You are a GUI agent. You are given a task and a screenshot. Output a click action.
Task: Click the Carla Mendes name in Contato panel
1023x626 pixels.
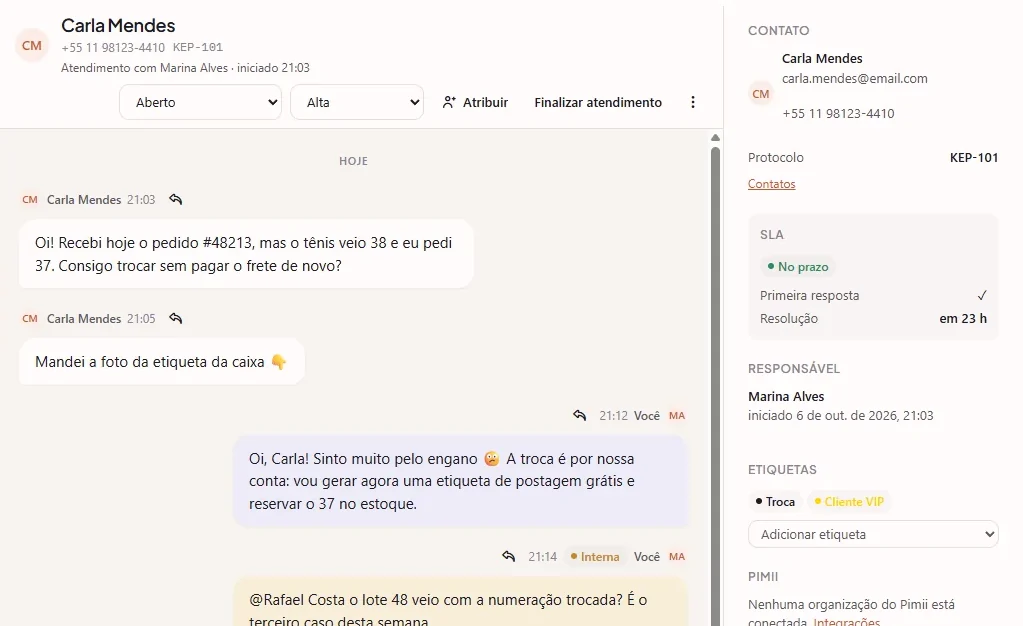[x=822, y=59]
